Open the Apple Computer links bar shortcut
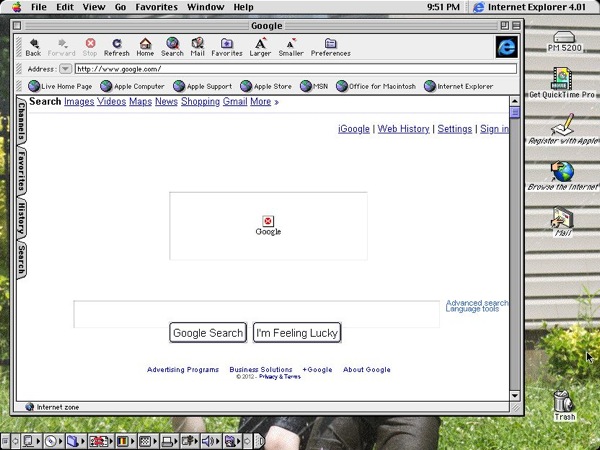Viewport: 600px width, 450px height. 132,86
